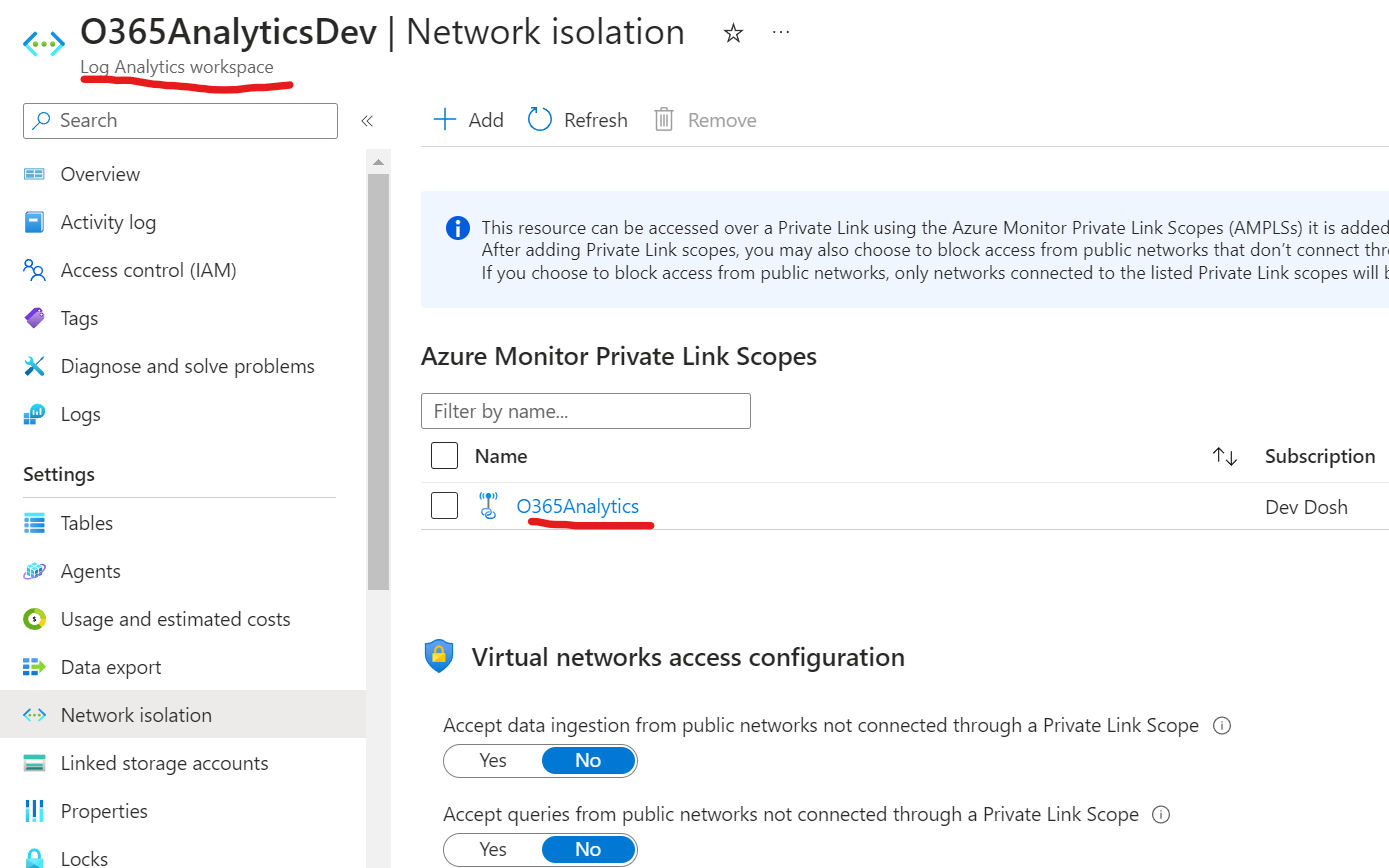Click the plus icon beside Add
Screen dimensions: 1389x868
point(444,120)
